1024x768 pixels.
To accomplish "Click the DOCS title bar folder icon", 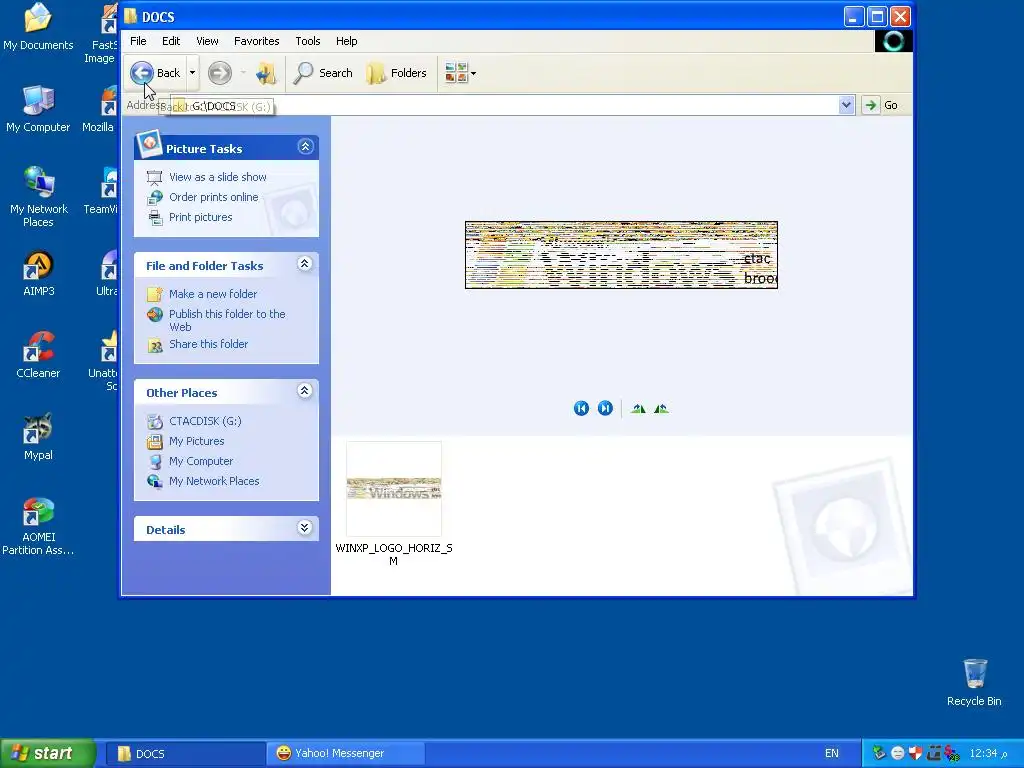I will 131,16.
